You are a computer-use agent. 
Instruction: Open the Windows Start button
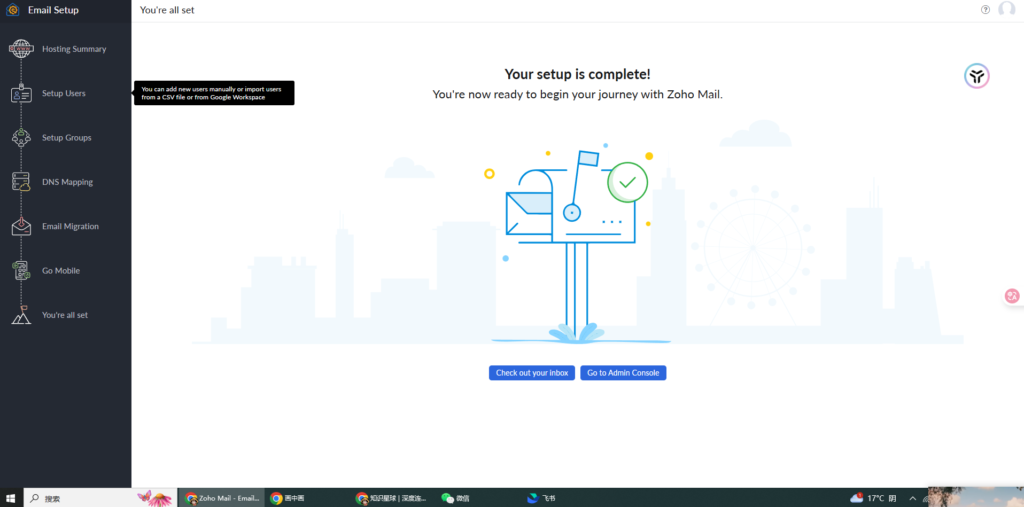click(x=12, y=498)
